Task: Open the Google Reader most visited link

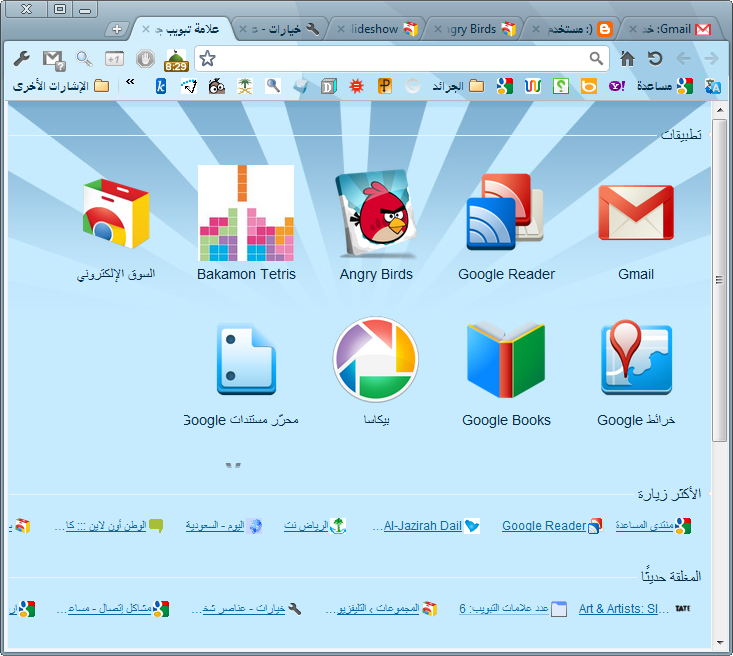Action: [x=552, y=526]
